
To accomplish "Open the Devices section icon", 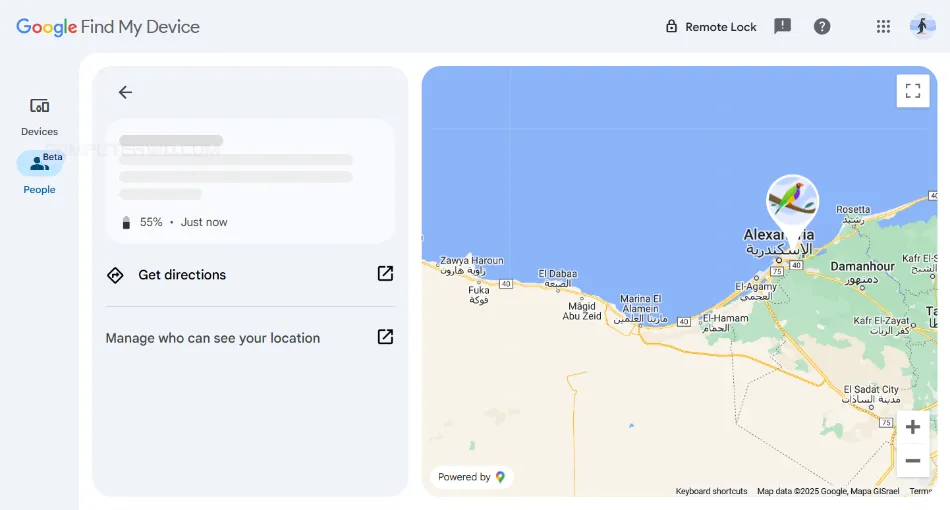I will tap(39, 106).
